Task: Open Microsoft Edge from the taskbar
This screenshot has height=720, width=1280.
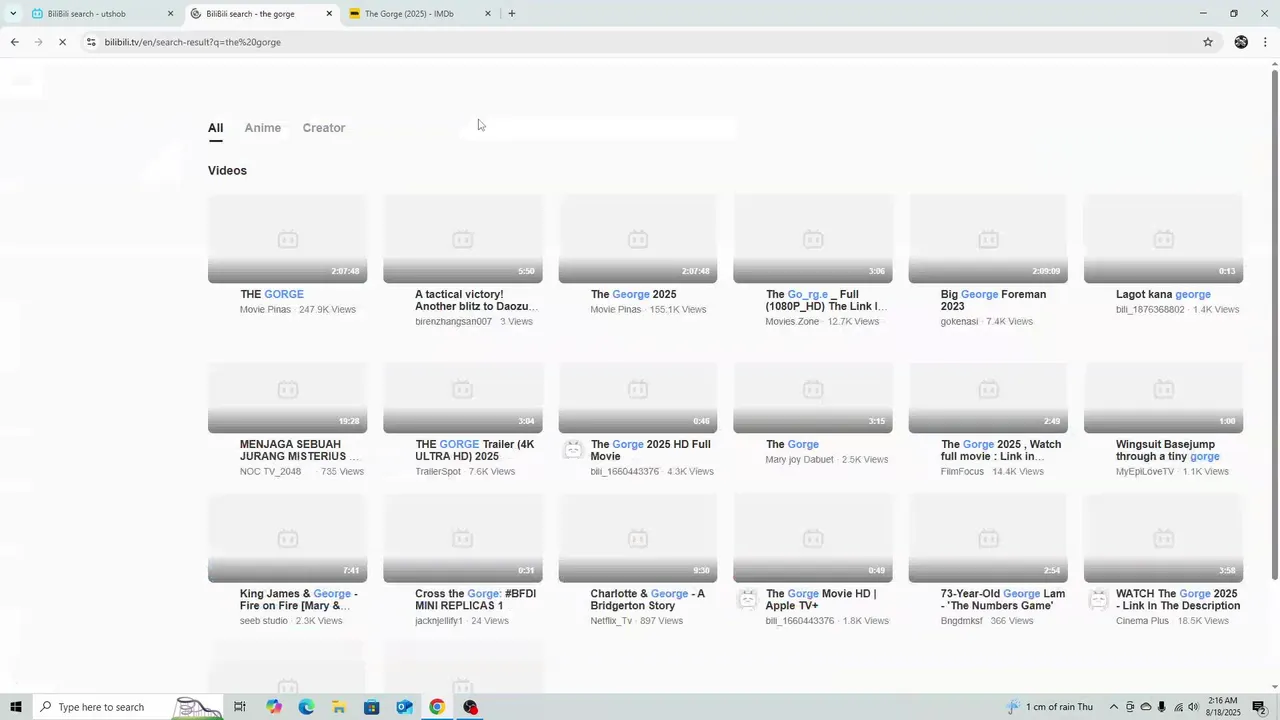Action: pos(306,707)
